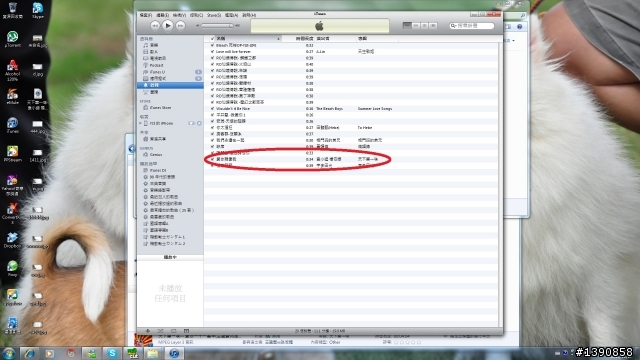Uncheck the Love will live forever checkbox
The height and width of the screenshot is (360, 640).
coord(212,52)
